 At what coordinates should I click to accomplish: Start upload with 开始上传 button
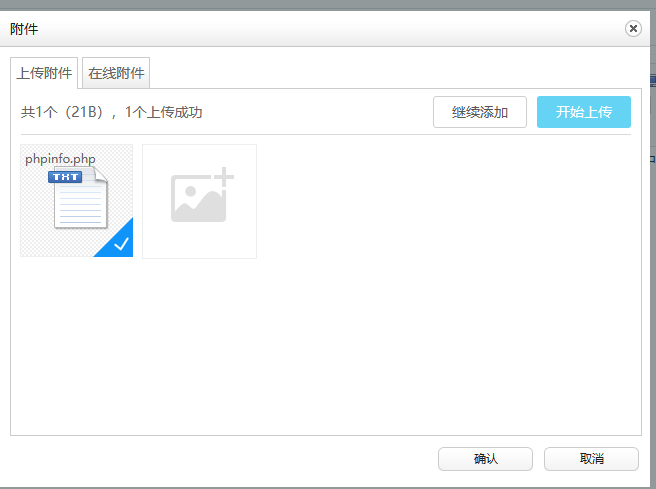(x=584, y=112)
